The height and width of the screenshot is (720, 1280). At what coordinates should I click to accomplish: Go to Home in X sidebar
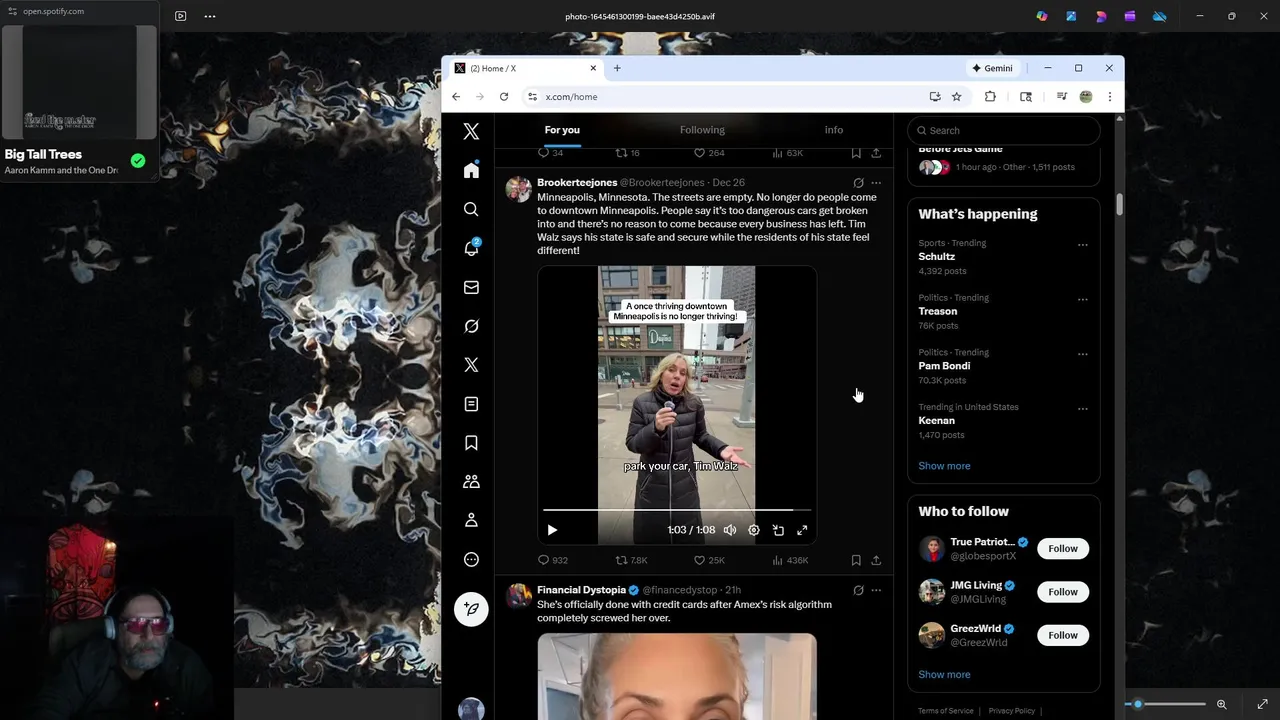point(471,170)
